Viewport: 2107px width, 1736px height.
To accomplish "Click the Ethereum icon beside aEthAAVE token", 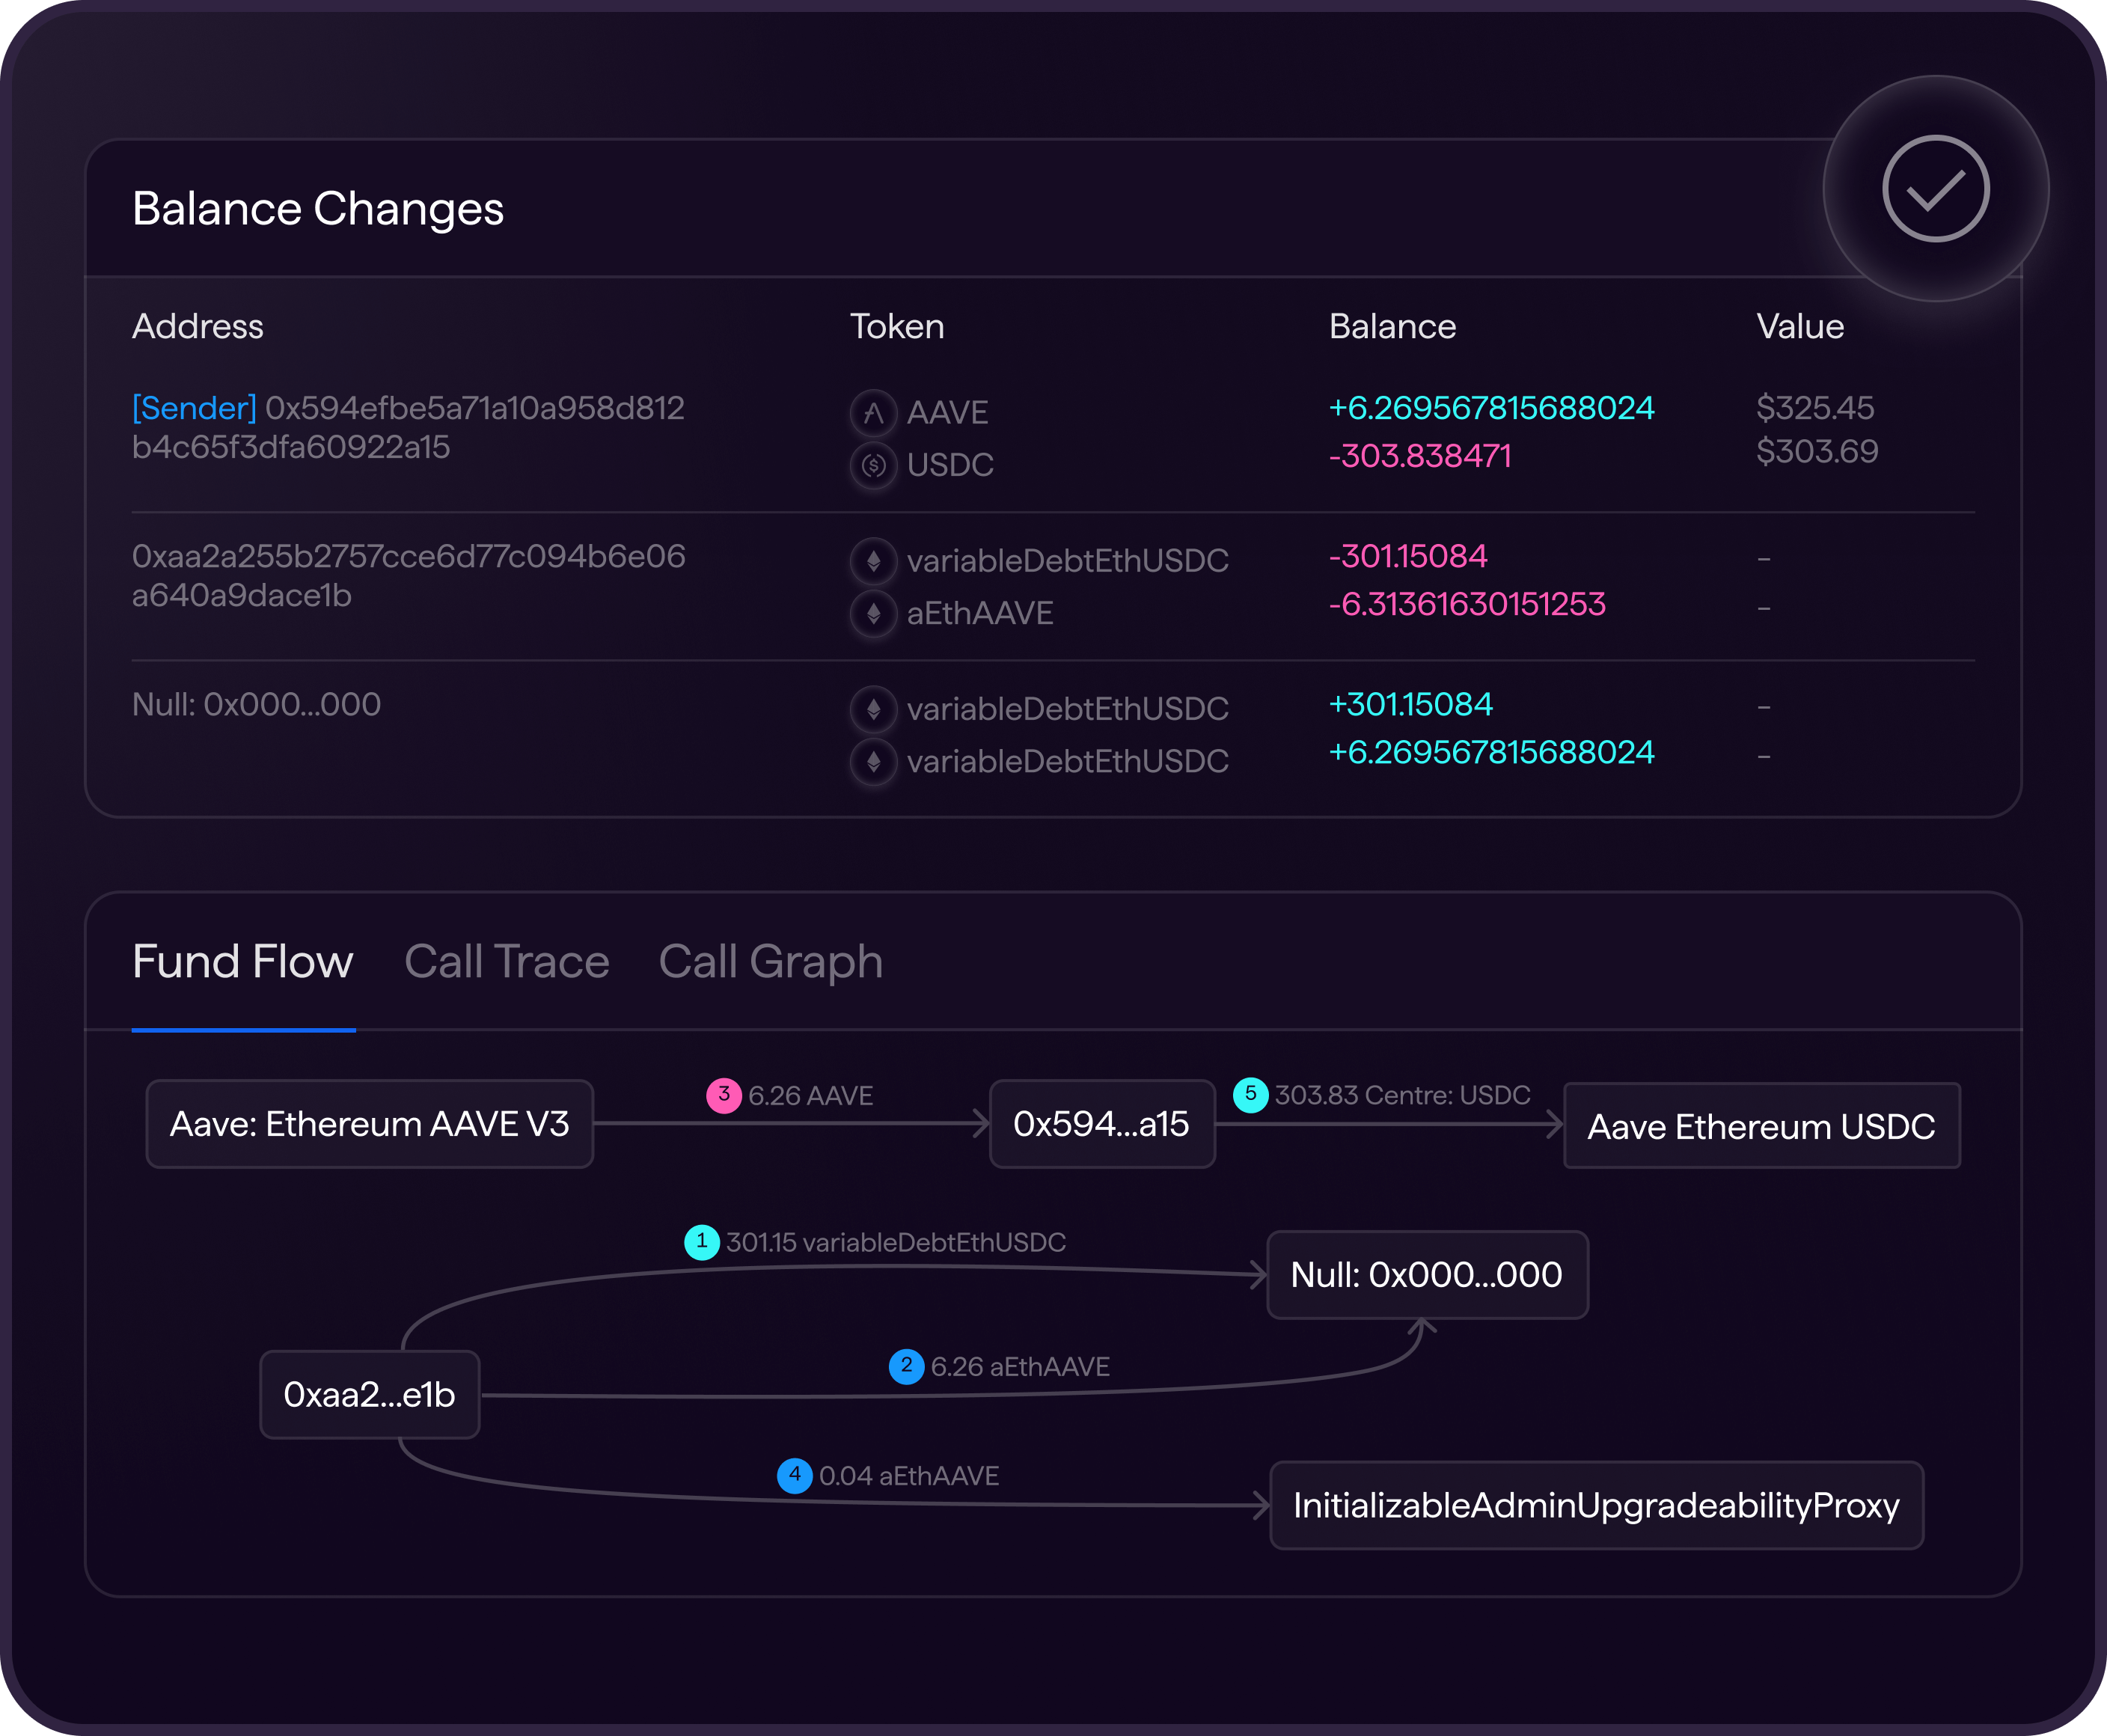I will pos(873,613).
